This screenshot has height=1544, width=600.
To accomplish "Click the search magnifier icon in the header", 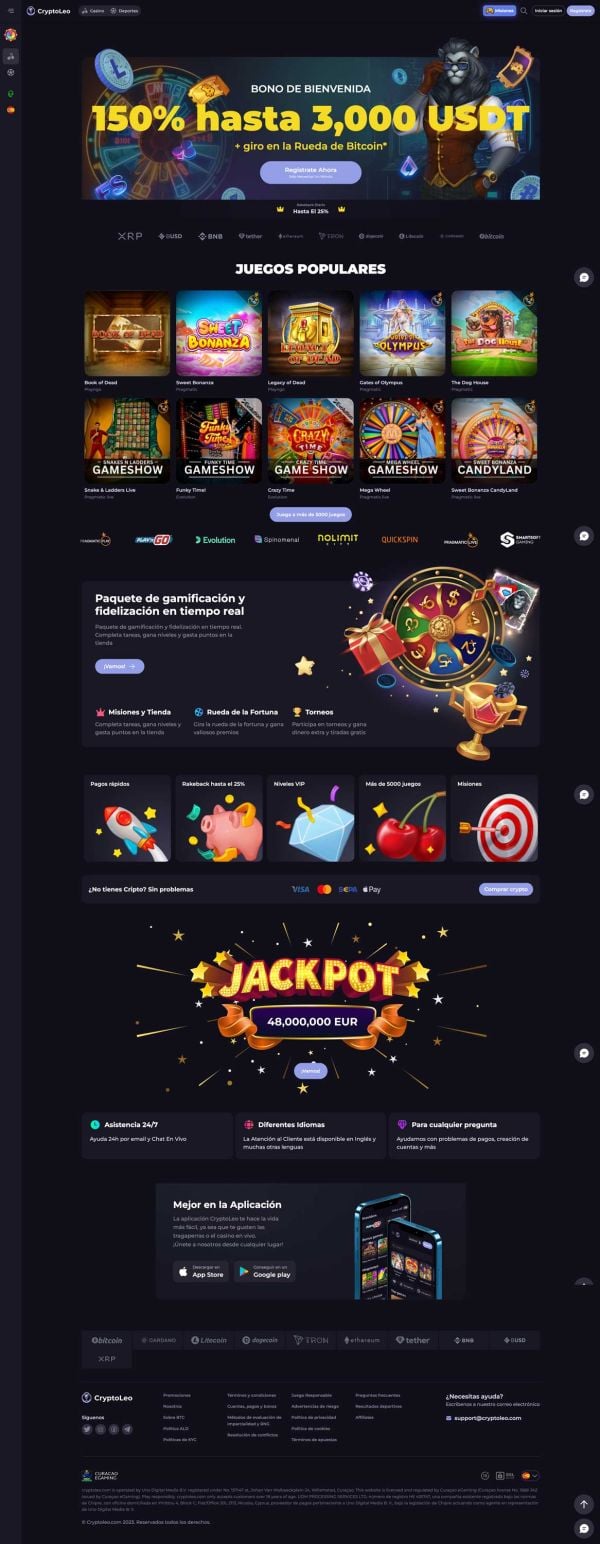I will pos(524,11).
